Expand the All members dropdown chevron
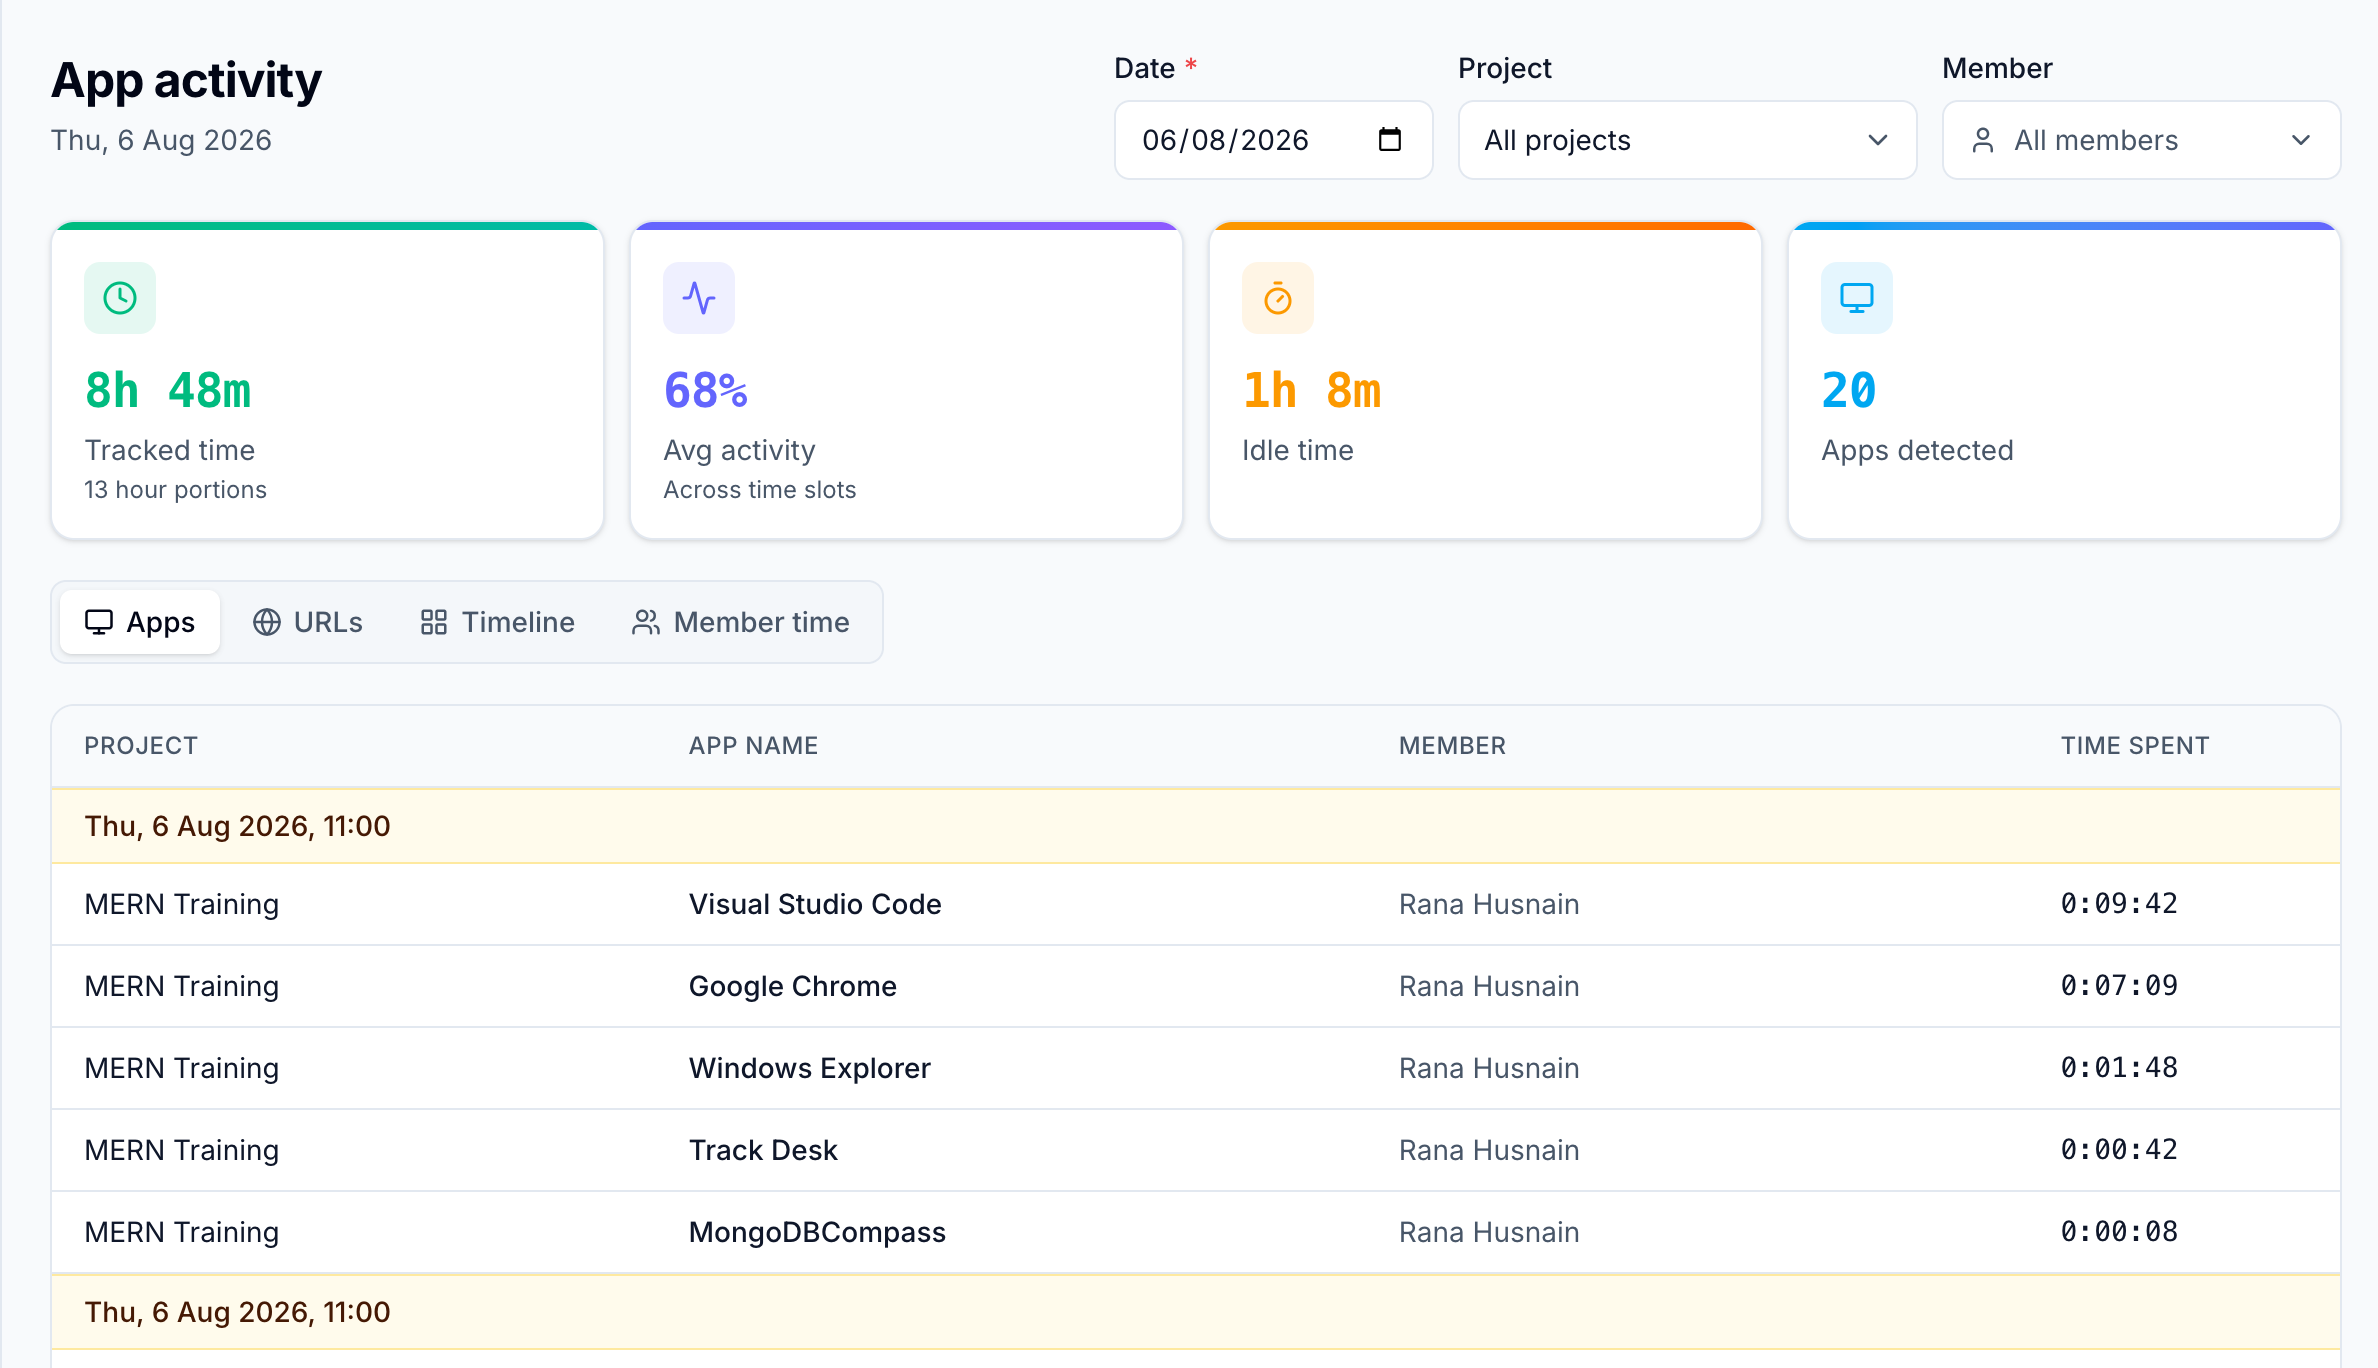2378x1368 pixels. [2301, 140]
